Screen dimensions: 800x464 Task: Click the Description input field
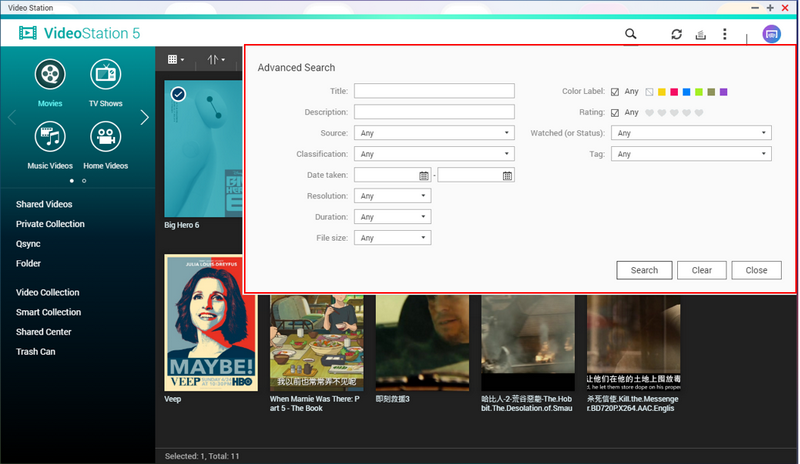click(x=434, y=112)
